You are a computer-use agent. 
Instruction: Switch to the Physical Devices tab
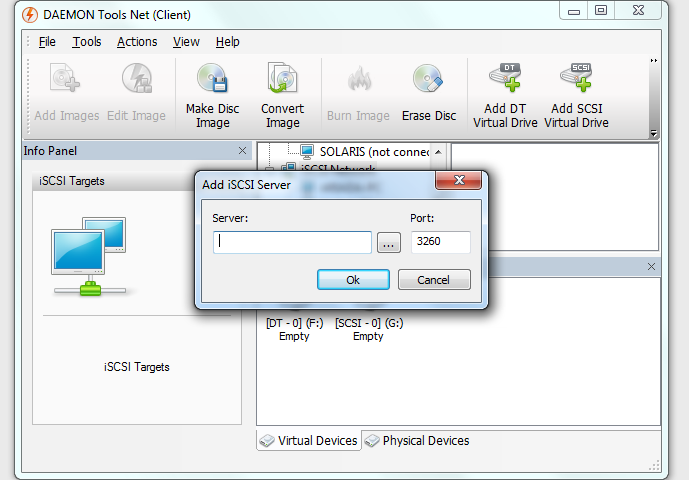[x=417, y=440]
